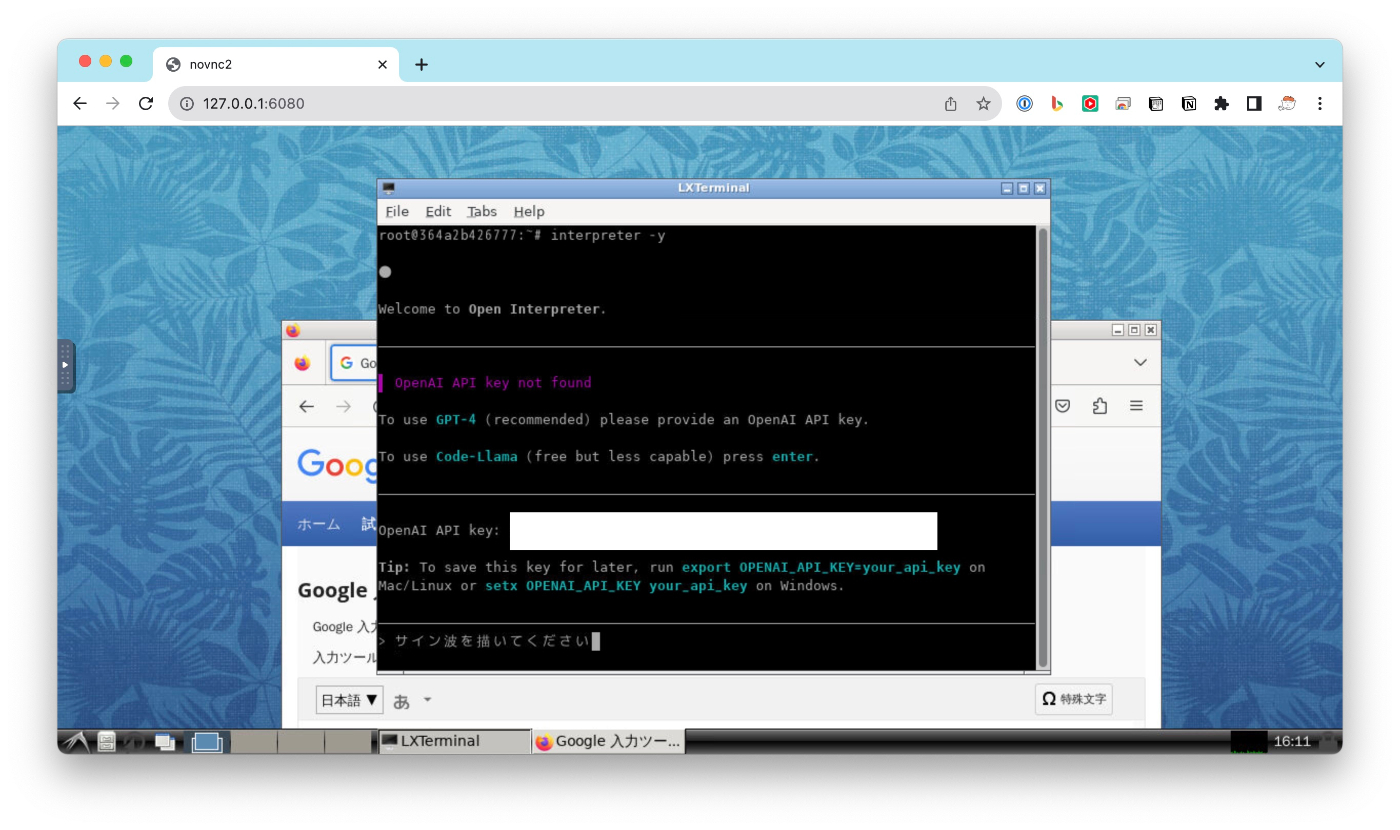Viewport: 1400px width, 830px height.
Task: View site information icon beside 127.0.0.1:6080
Action: [186, 104]
